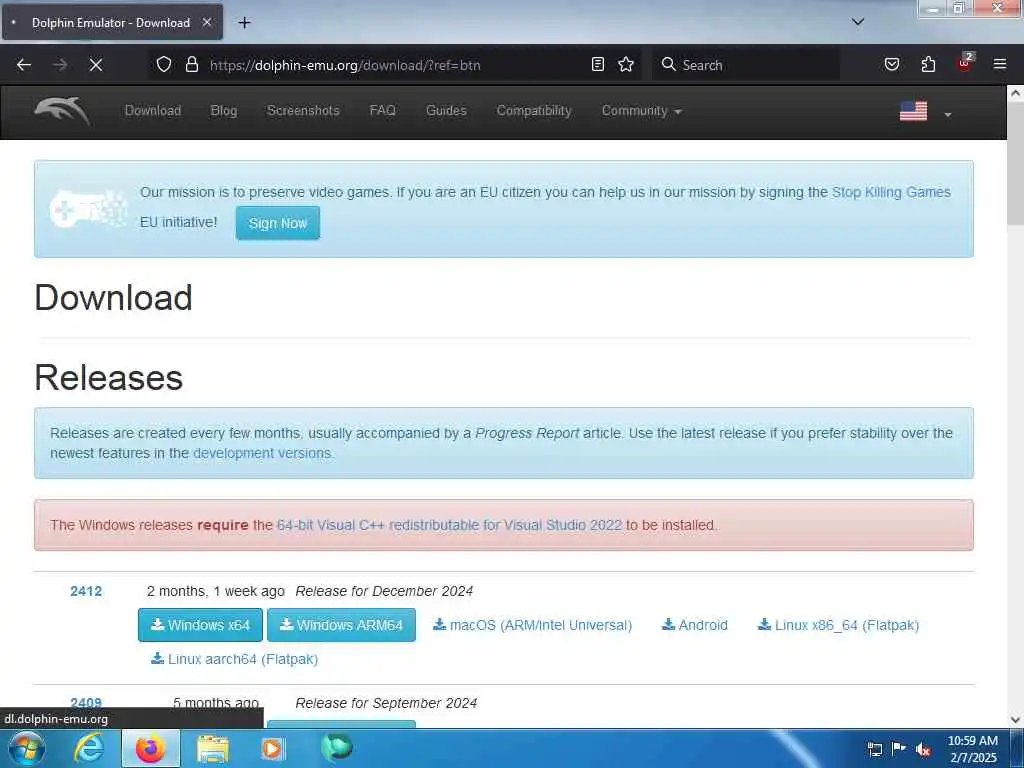This screenshot has height=768, width=1024.
Task: Open the language selector caret
Action: [x=948, y=114]
